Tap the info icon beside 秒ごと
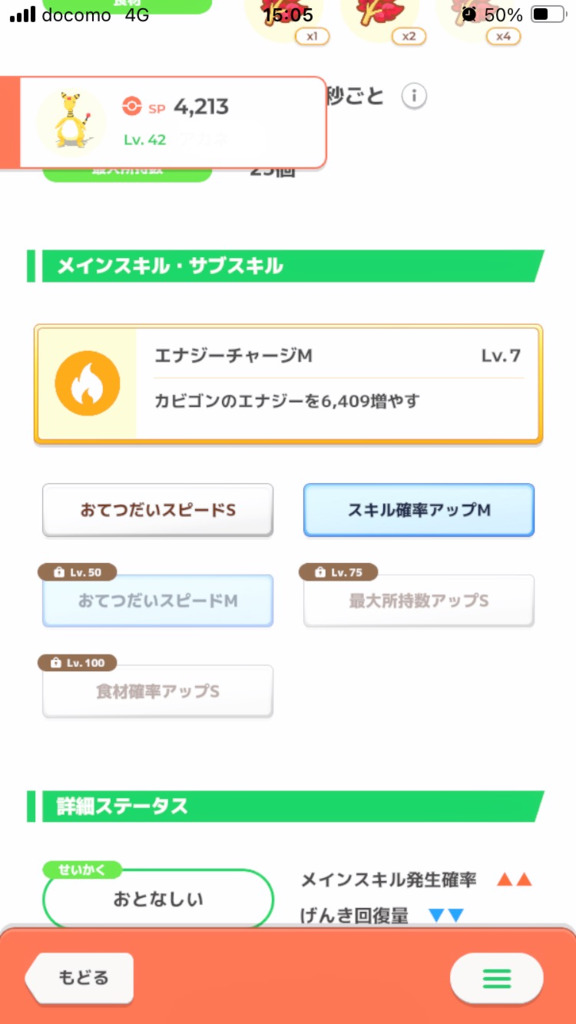This screenshot has height=1024, width=576. pyautogui.click(x=414, y=97)
